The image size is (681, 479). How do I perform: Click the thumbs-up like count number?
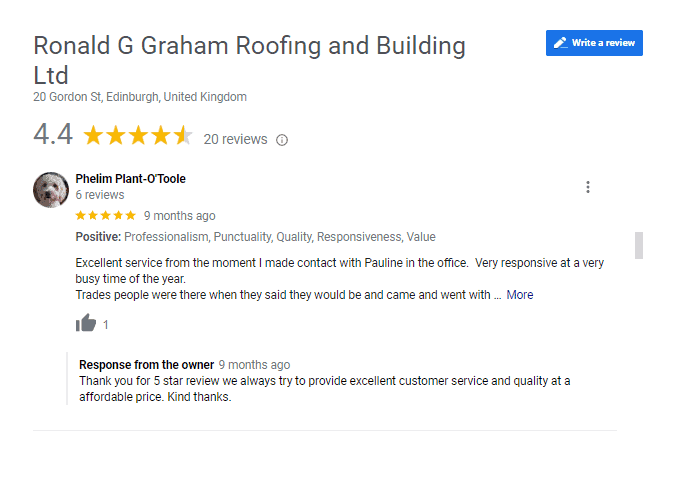[106, 325]
